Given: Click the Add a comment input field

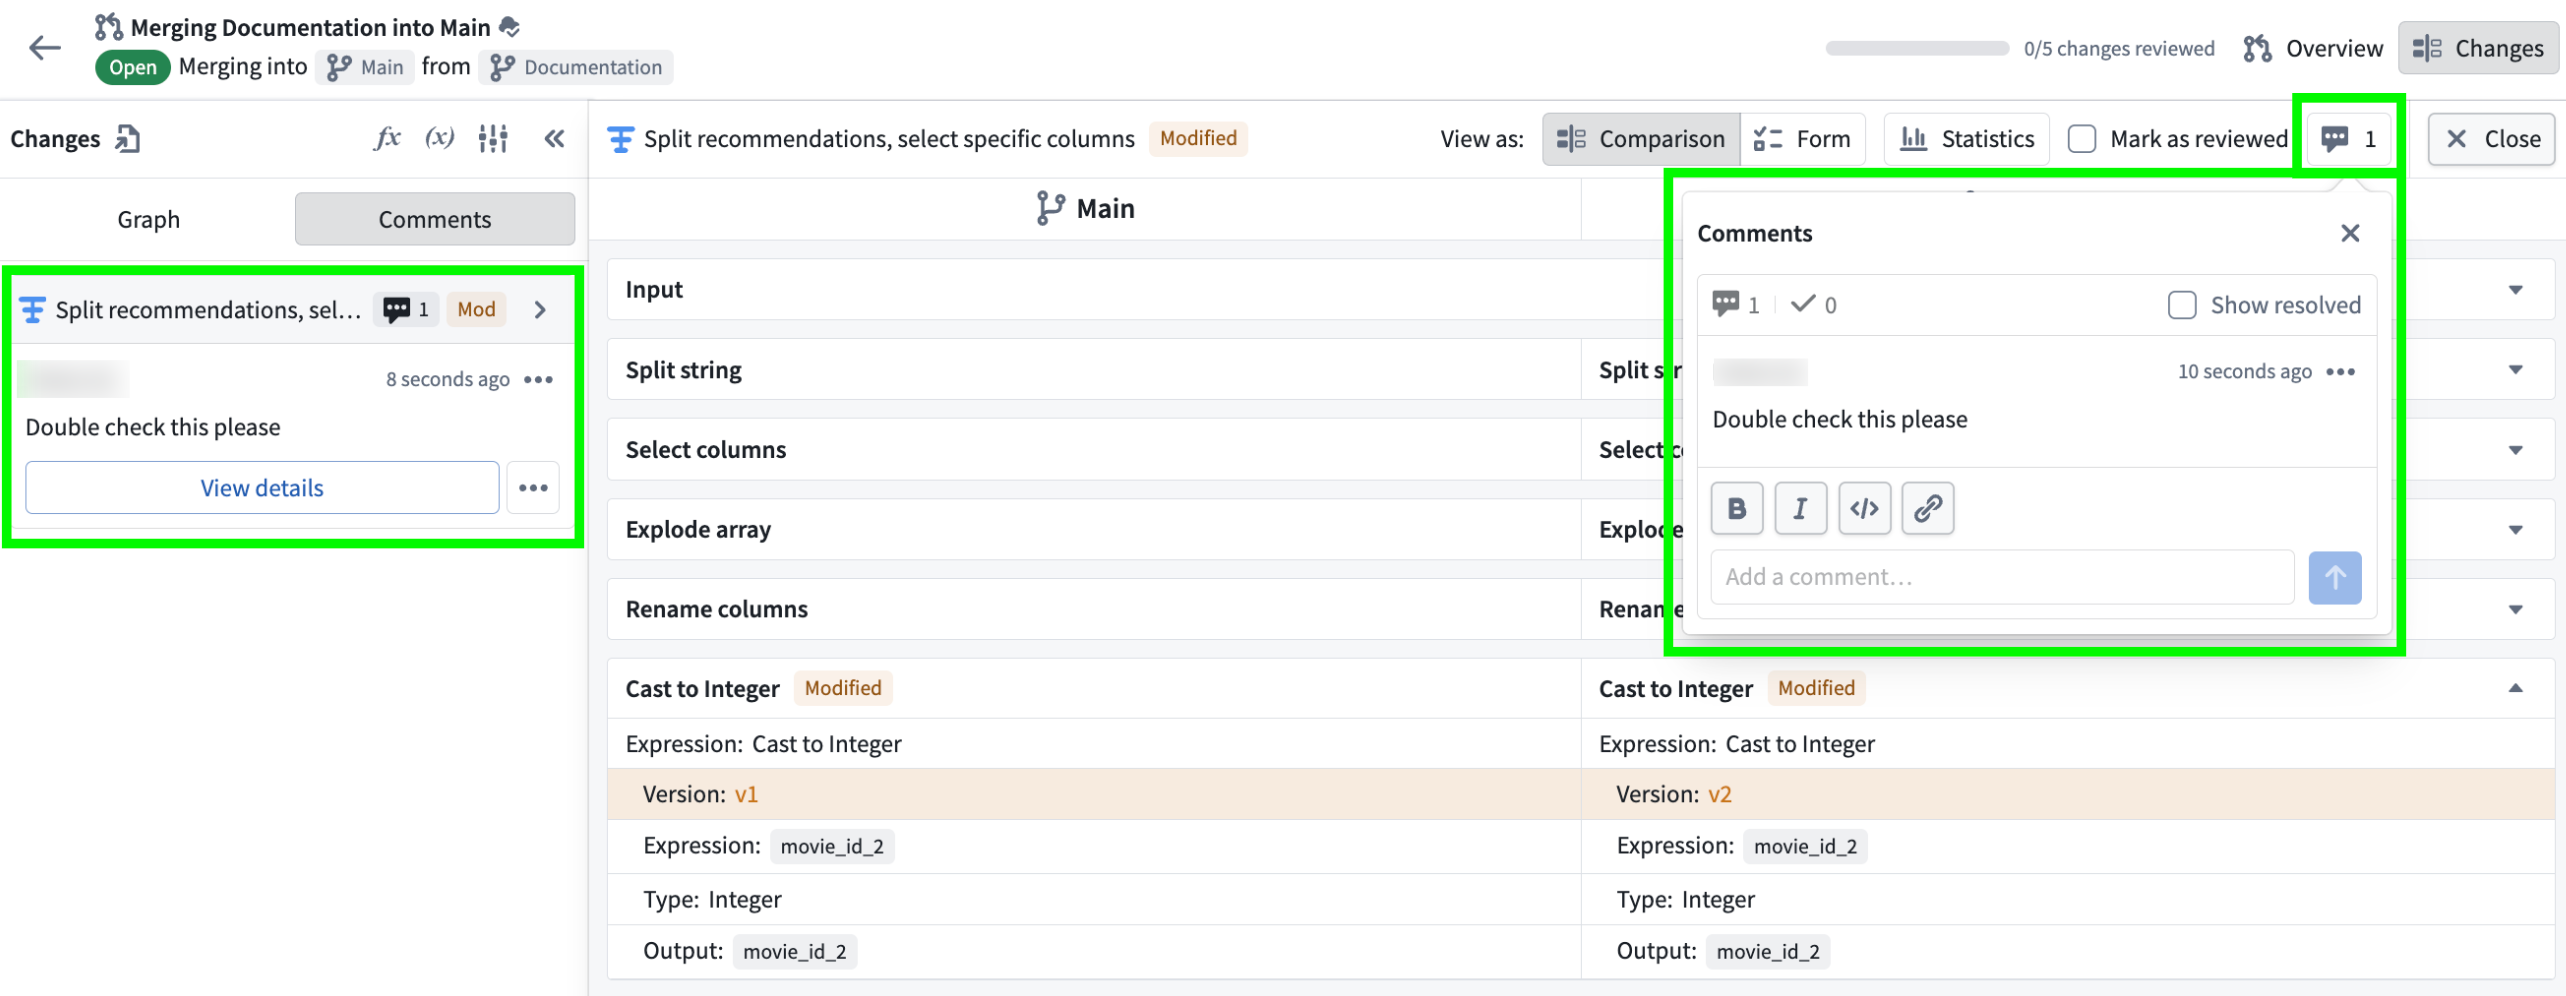Looking at the screenshot, I should coord(2000,577).
